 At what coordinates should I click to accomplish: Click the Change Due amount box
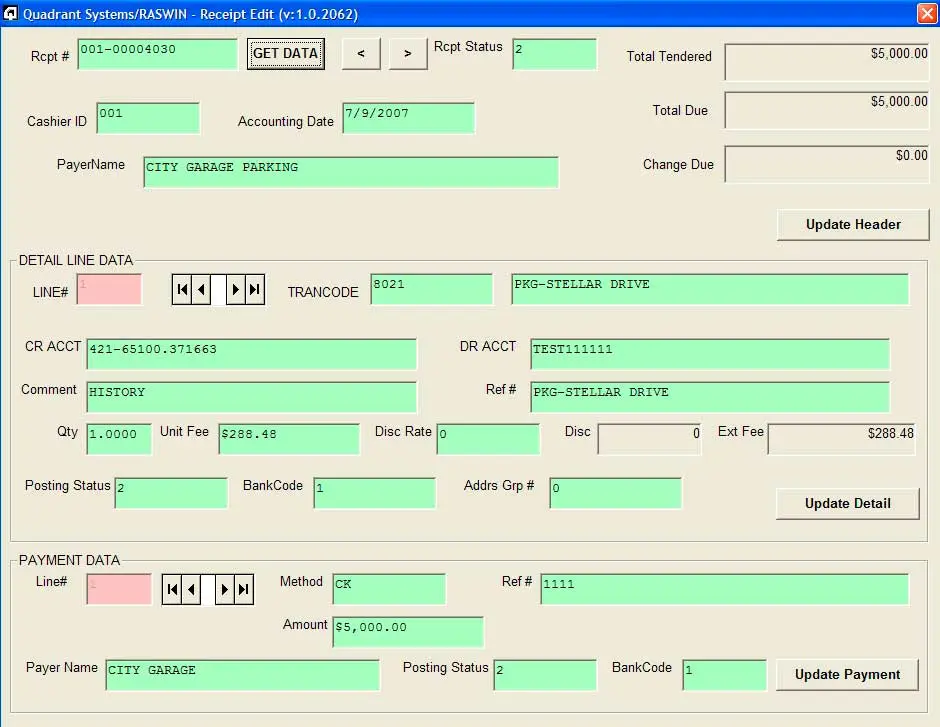(x=827, y=164)
